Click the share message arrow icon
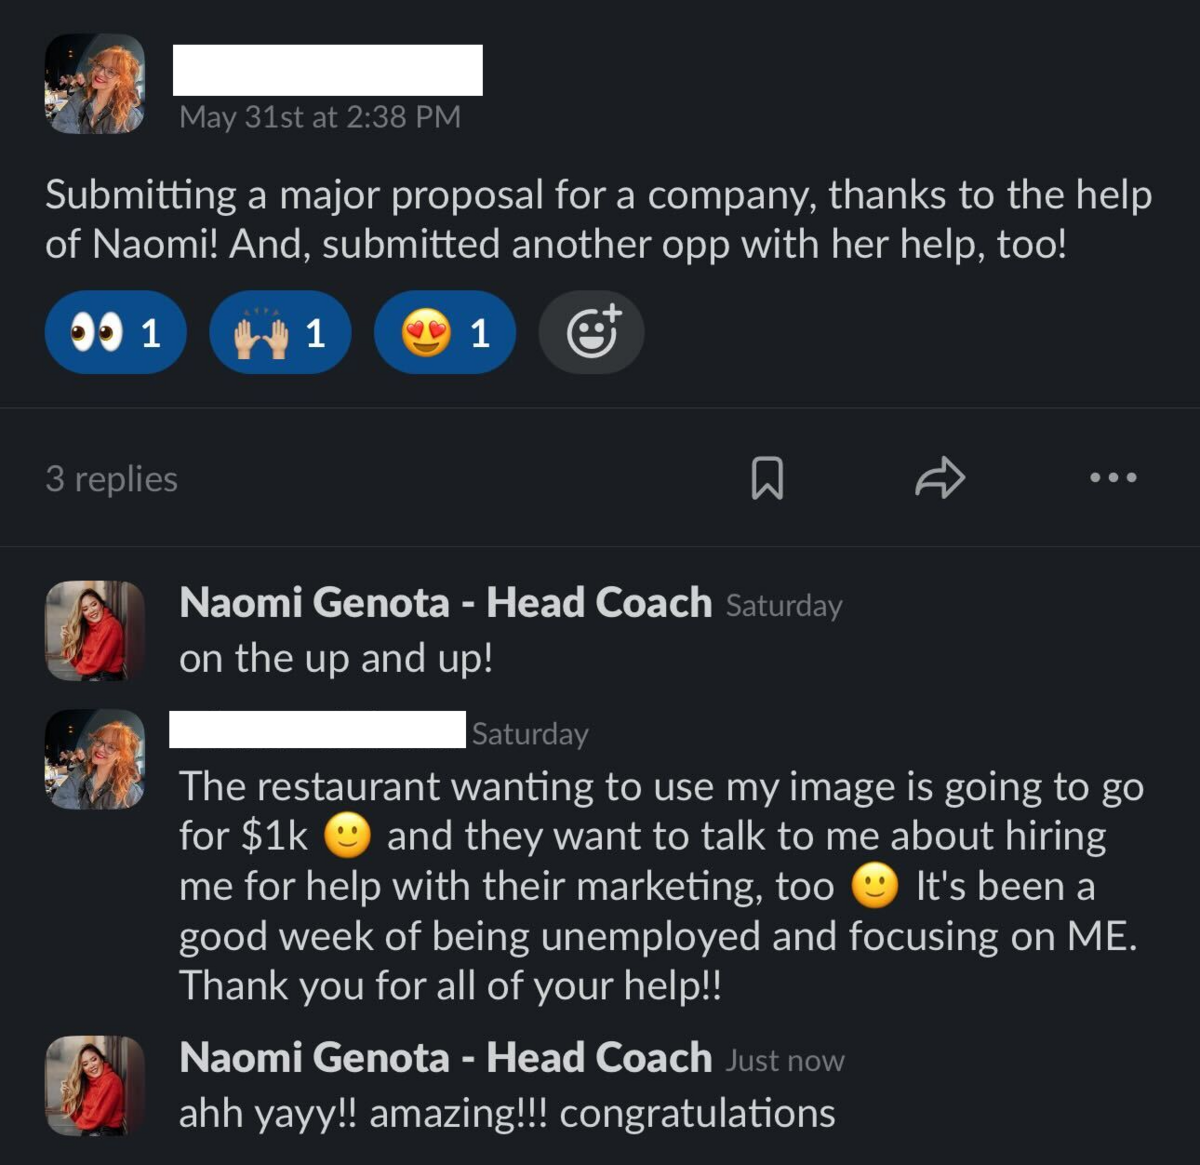1200x1165 pixels. [x=940, y=478]
